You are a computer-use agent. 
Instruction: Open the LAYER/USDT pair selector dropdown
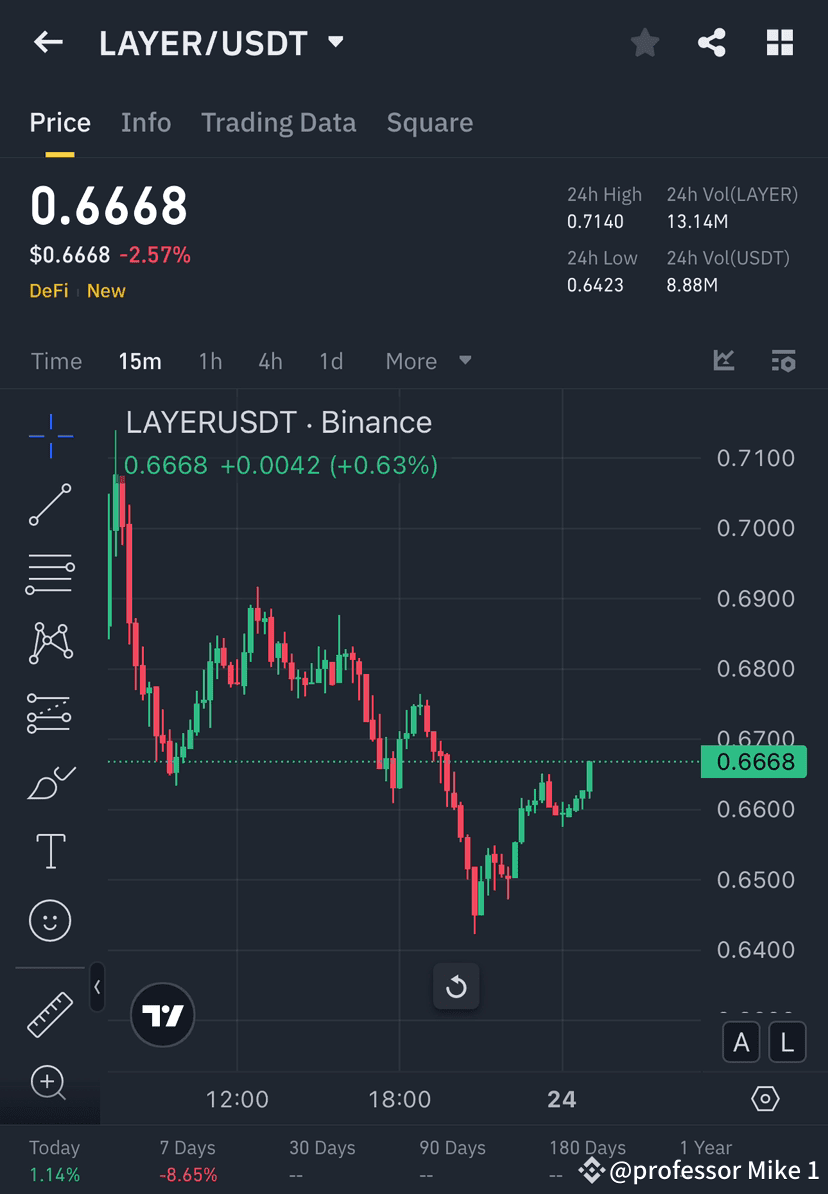tap(334, 42)
